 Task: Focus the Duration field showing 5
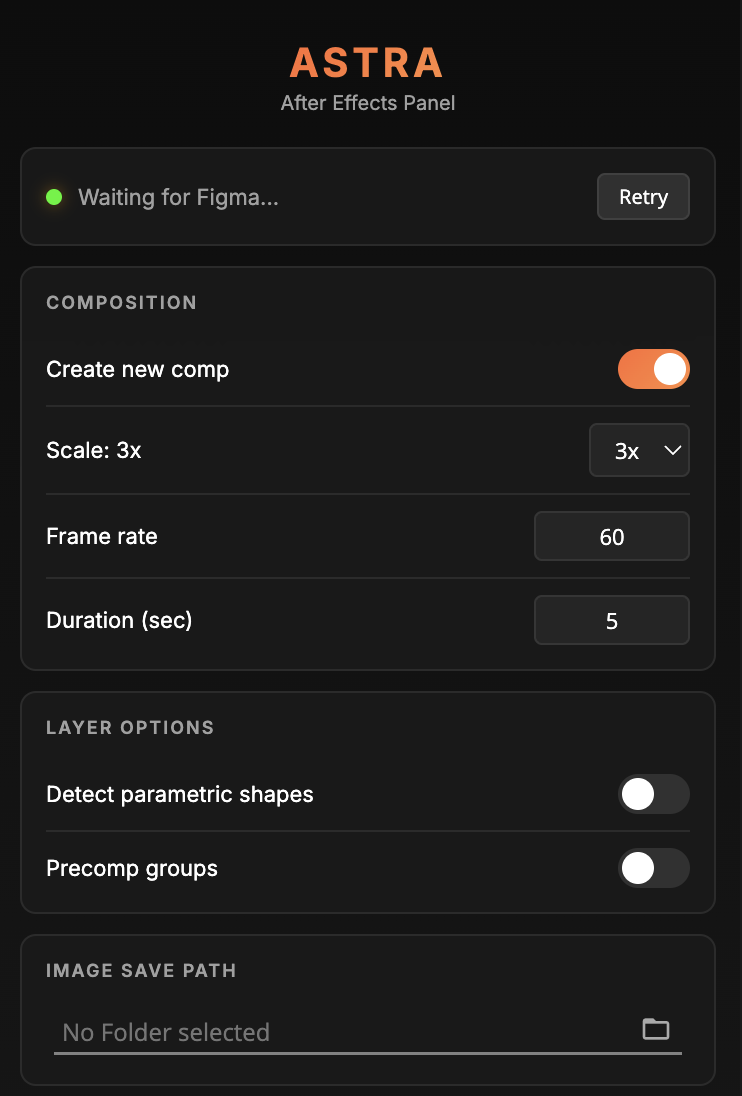(611, 621)
